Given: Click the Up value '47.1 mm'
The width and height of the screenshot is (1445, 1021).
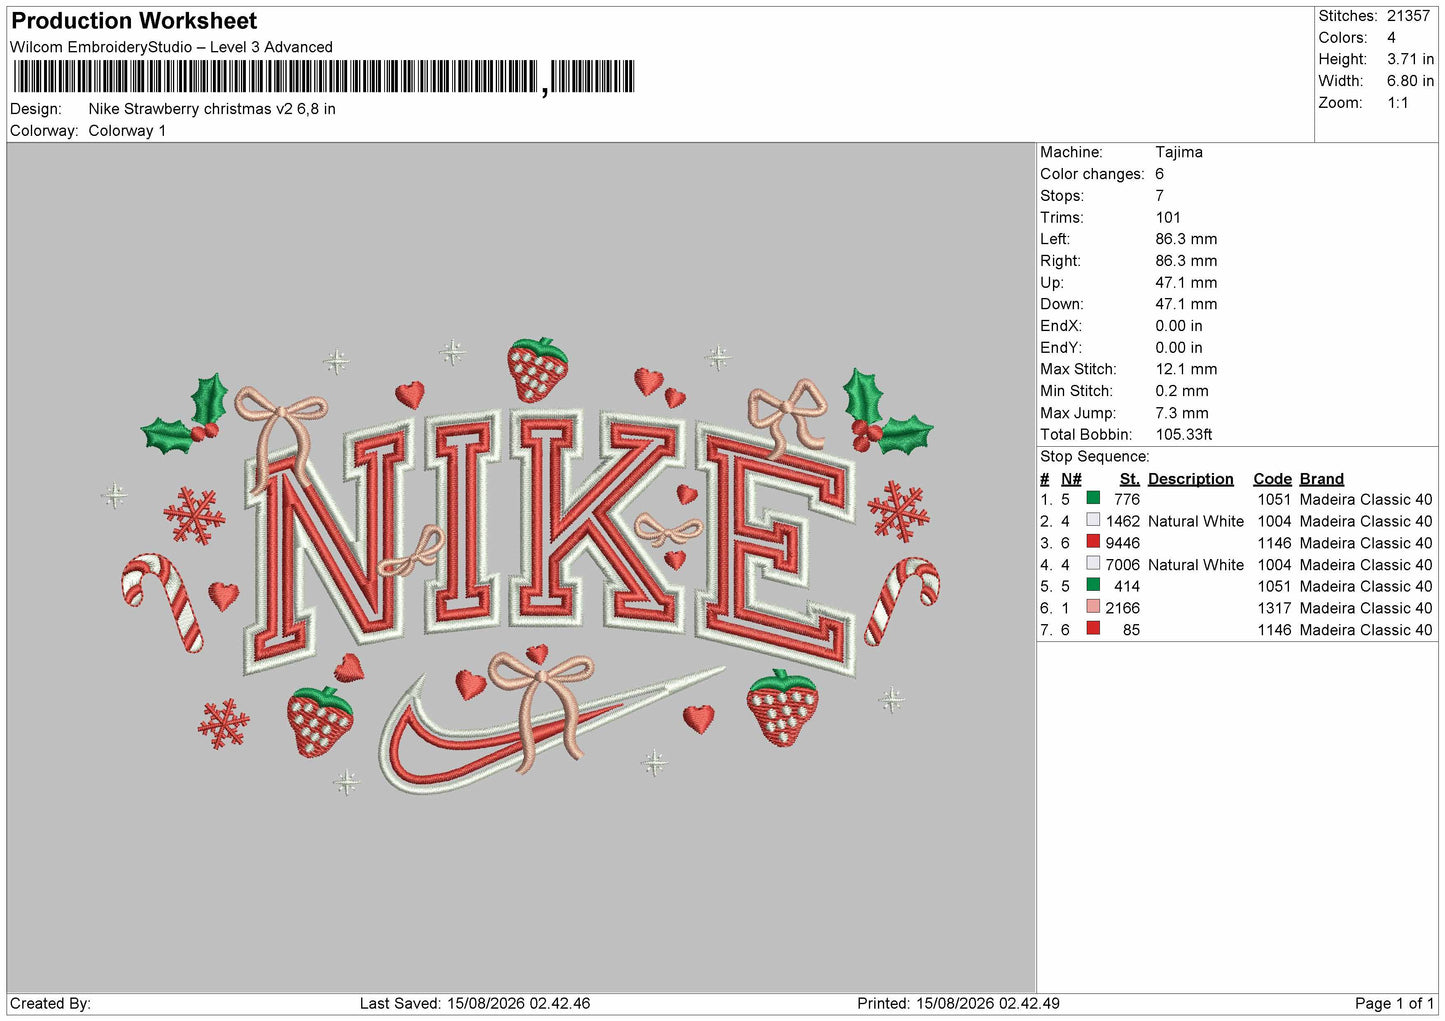Looking at the screenshot, I should (1186, 283).
